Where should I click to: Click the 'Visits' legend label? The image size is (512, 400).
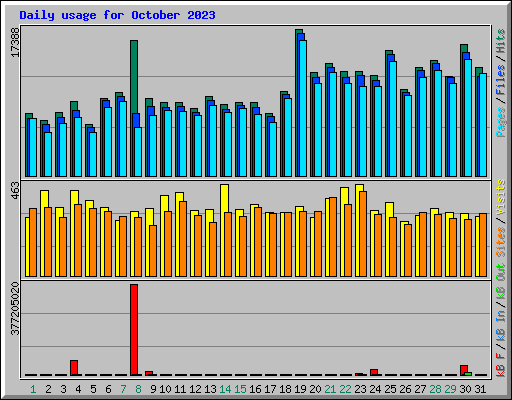pyautogui.click(x=501, y=198)
